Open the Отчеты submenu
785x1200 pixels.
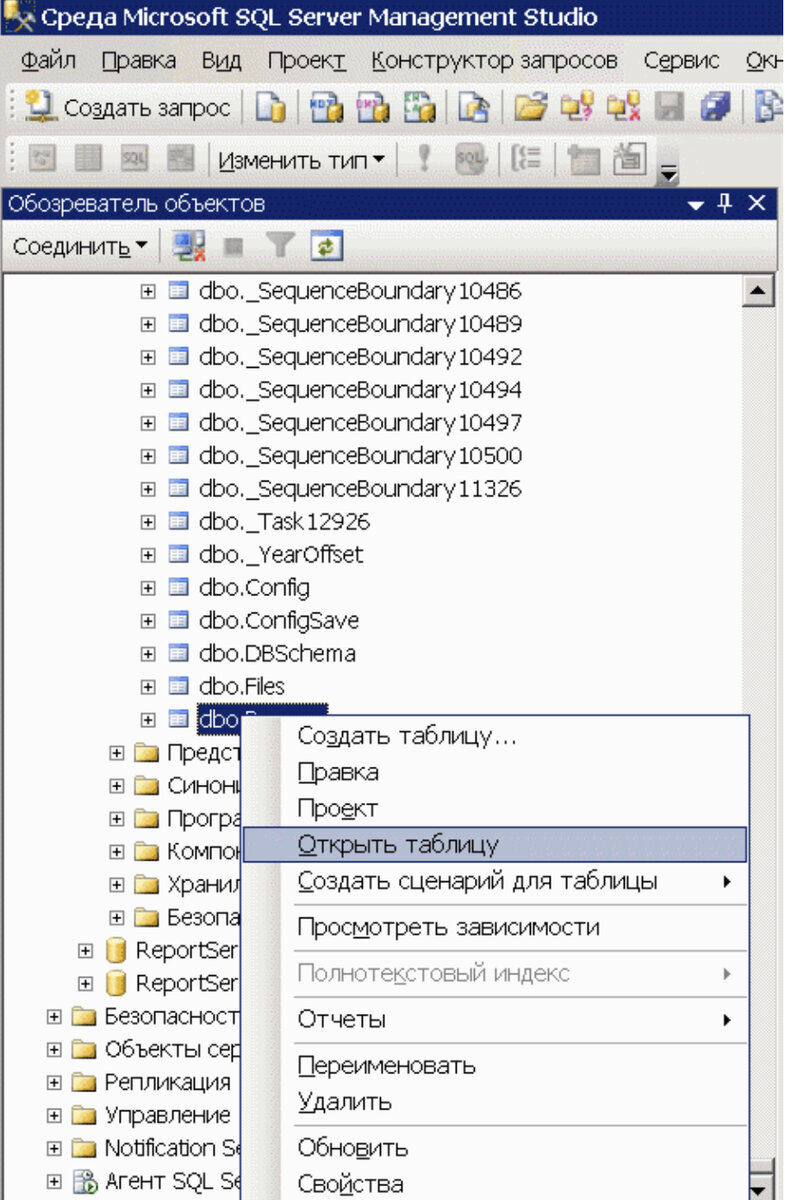(x=496, y=1020)
